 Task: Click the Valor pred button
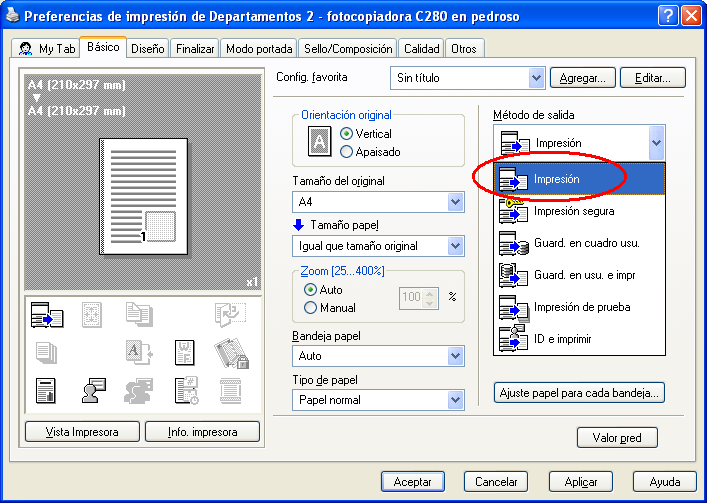point(617,438)
